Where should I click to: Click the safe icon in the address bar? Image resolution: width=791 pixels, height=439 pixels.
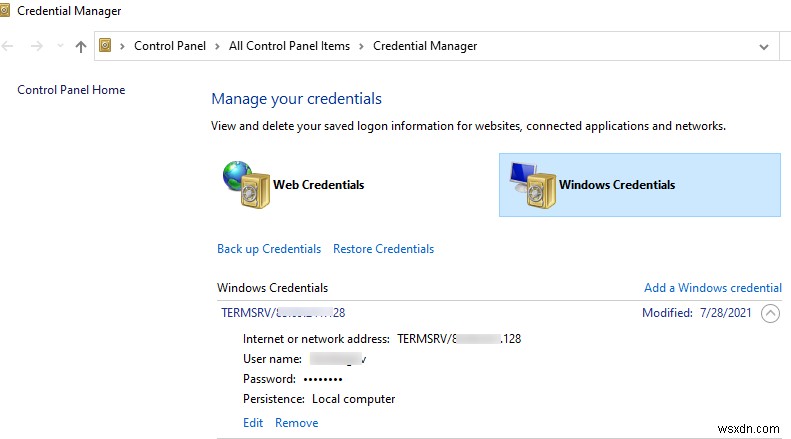coord(105,45)
